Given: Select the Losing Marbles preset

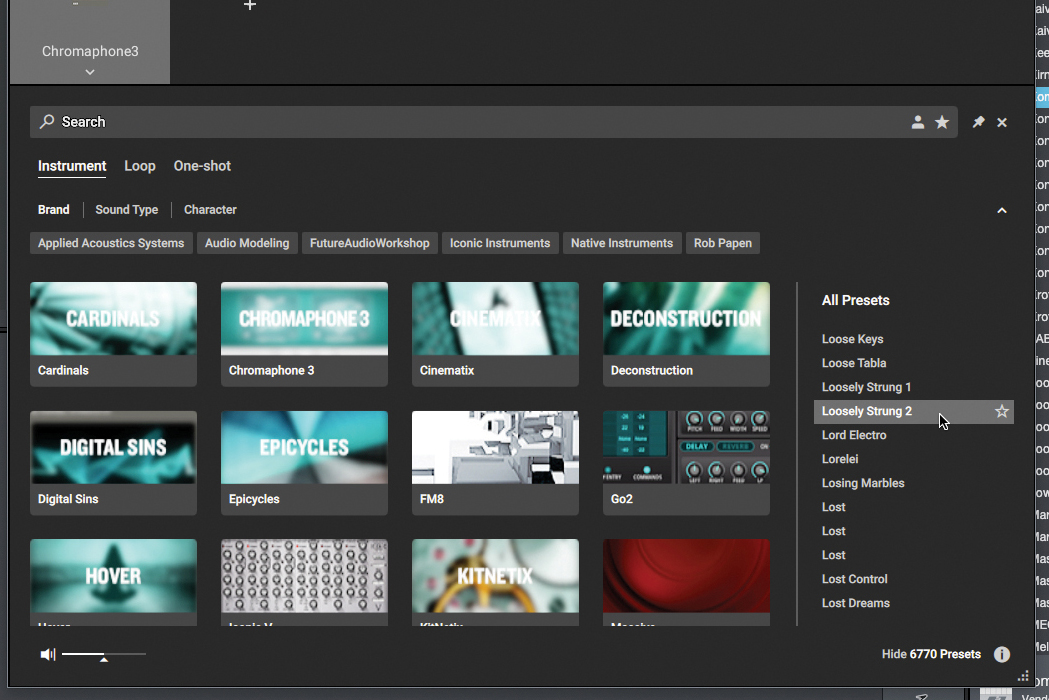Looking at the screenshot, I should [862, 483].
